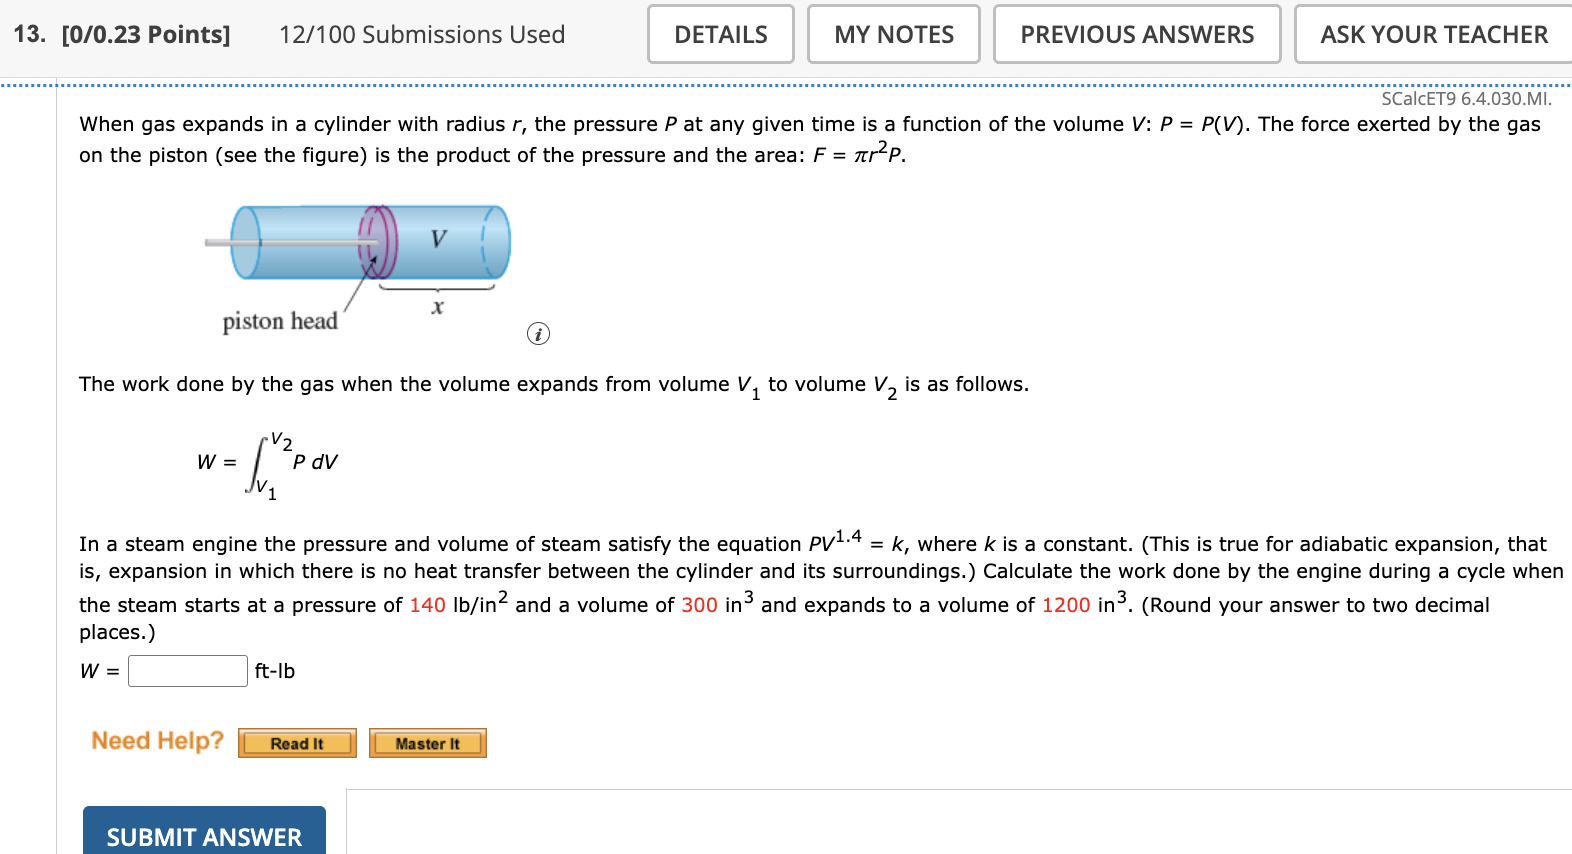Click the Read It help resource
This screenshot has width=1572, height=854.
point(296,742)
